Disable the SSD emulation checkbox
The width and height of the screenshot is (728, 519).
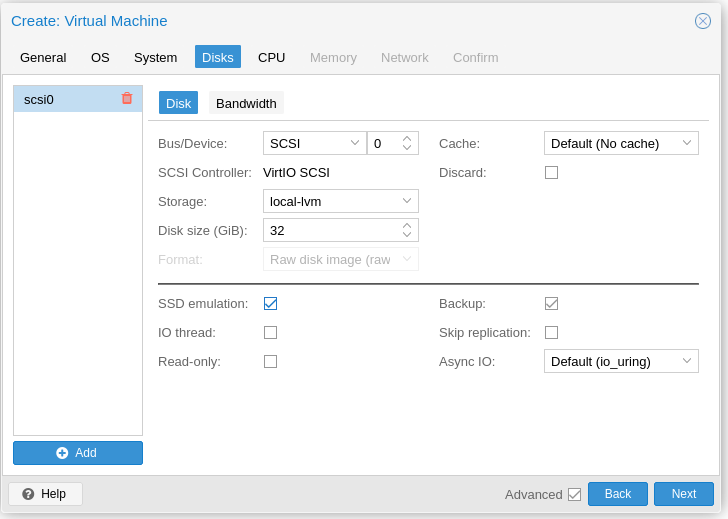click(270, 304)
